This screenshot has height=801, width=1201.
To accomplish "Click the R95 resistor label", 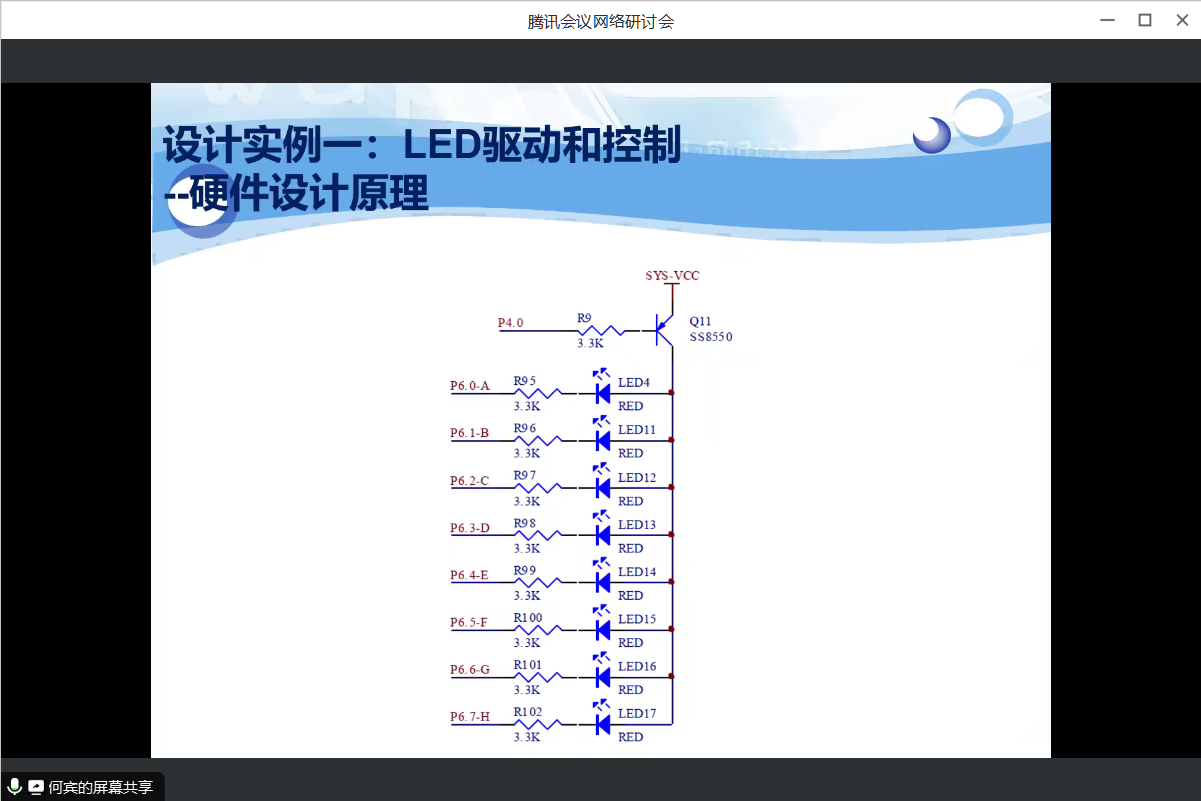I will tap(525, 381).
